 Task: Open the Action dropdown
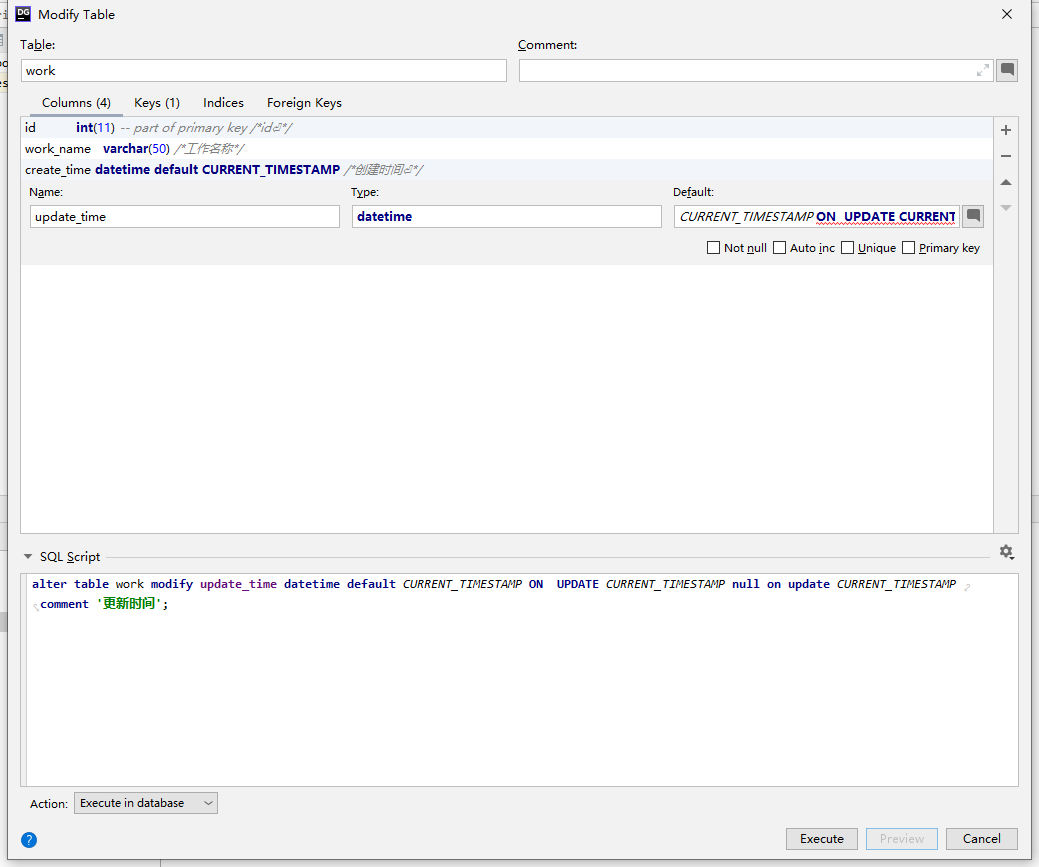(145, 803)
